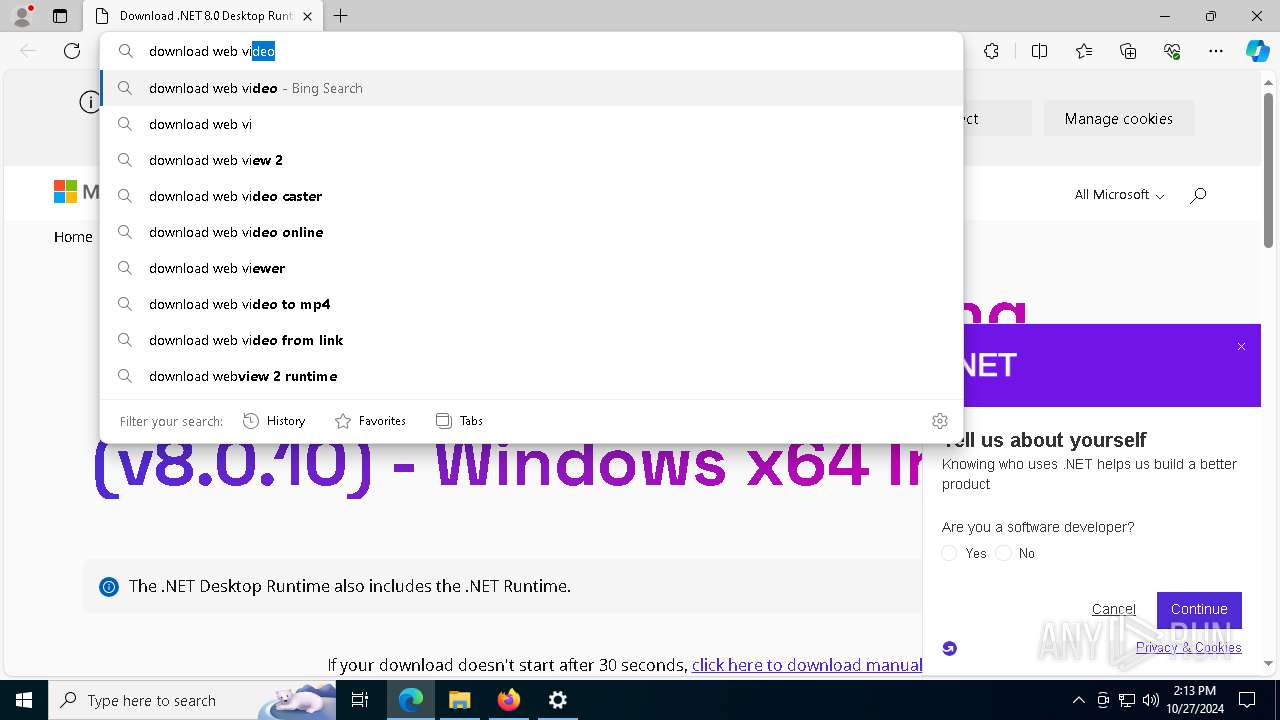Screen dimensions: 1280x720
Task: Click the Manage cookies button
Action: [1118, 118]
